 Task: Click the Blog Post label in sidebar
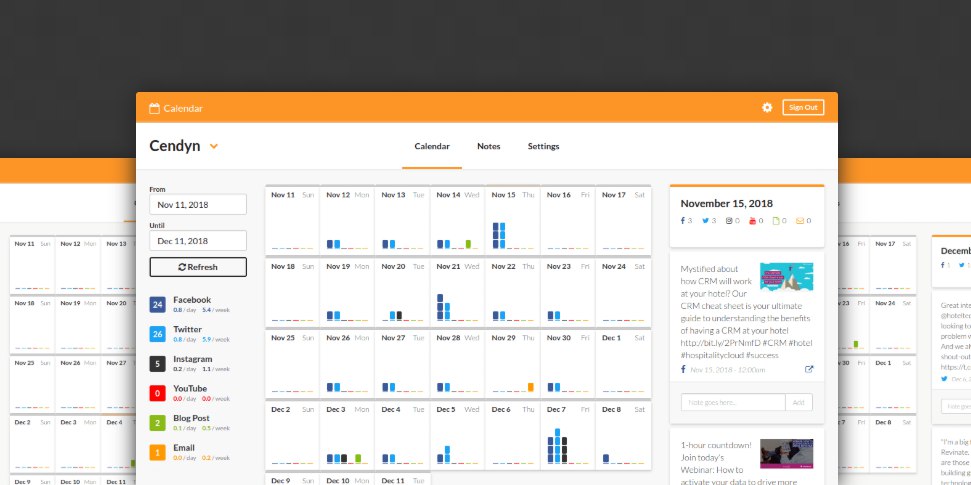(191, 418)
